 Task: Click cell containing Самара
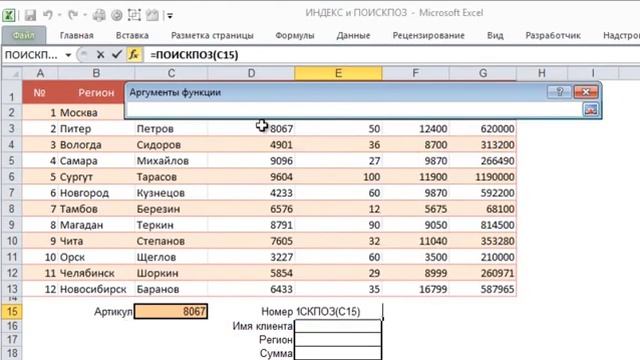tap(96, 161)
